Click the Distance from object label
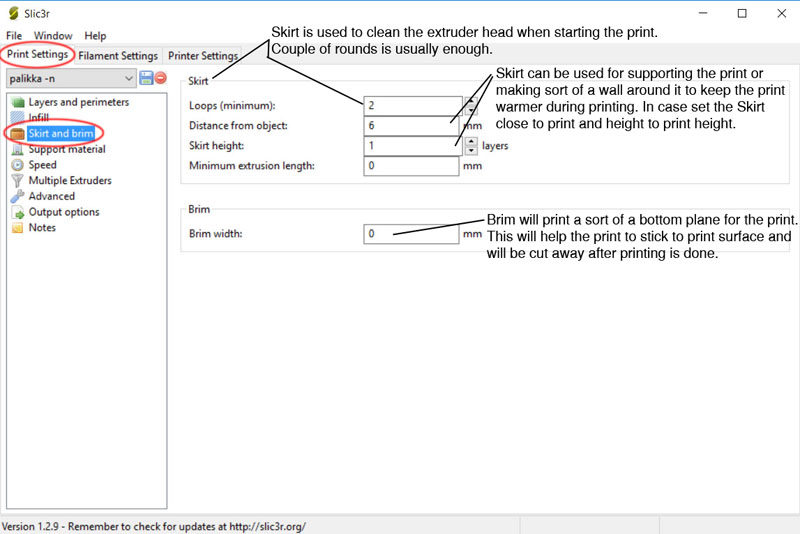Image resolution: width=800 pixels, height=534 pixels. pyautogui.click(x=238, y=125)
